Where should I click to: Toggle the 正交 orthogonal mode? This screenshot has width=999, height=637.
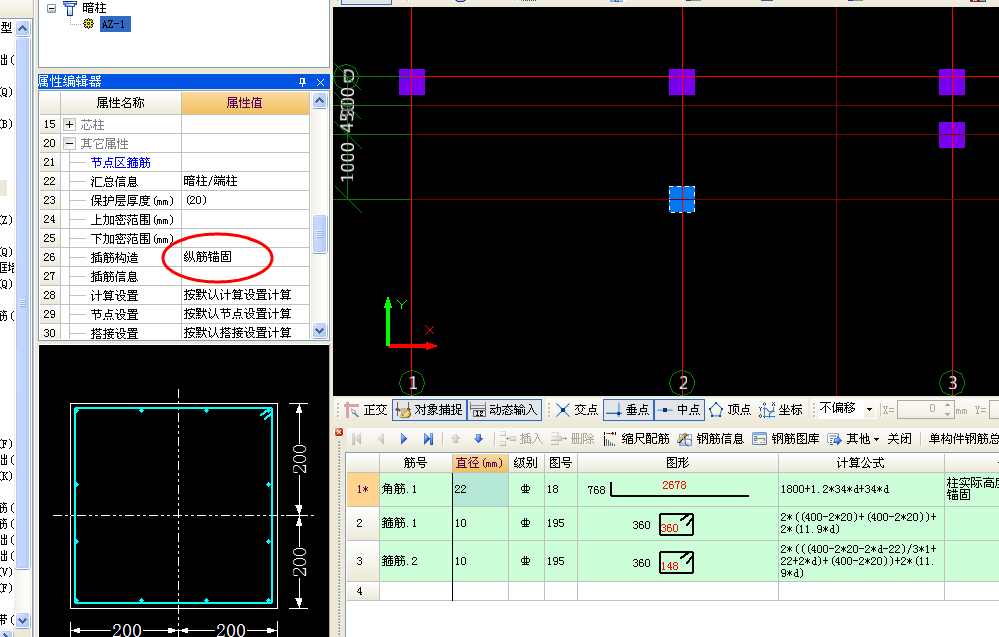366,410
